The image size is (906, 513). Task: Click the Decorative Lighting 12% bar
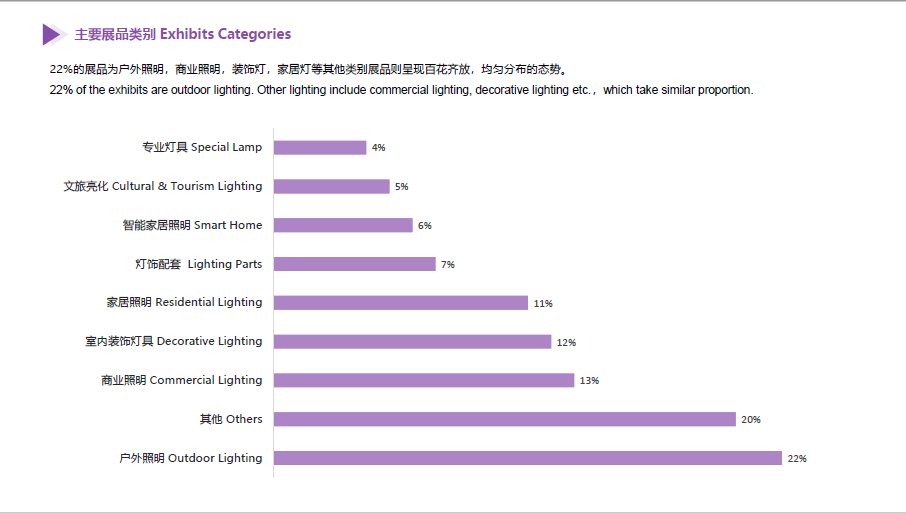412,341
